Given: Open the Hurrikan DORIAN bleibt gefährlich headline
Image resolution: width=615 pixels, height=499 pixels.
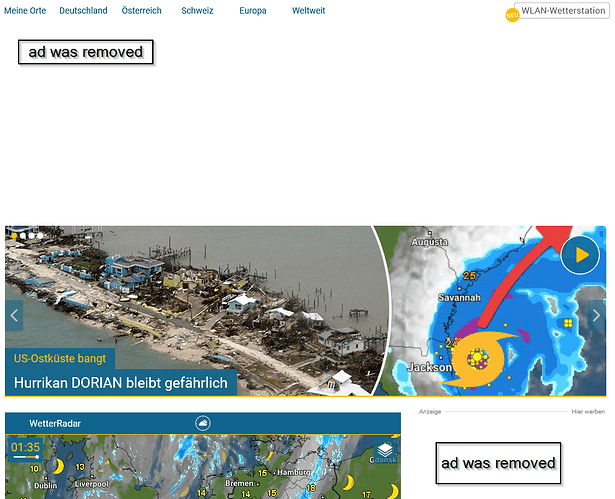Looking at the screenshot, I should click(x=121, y=383).
